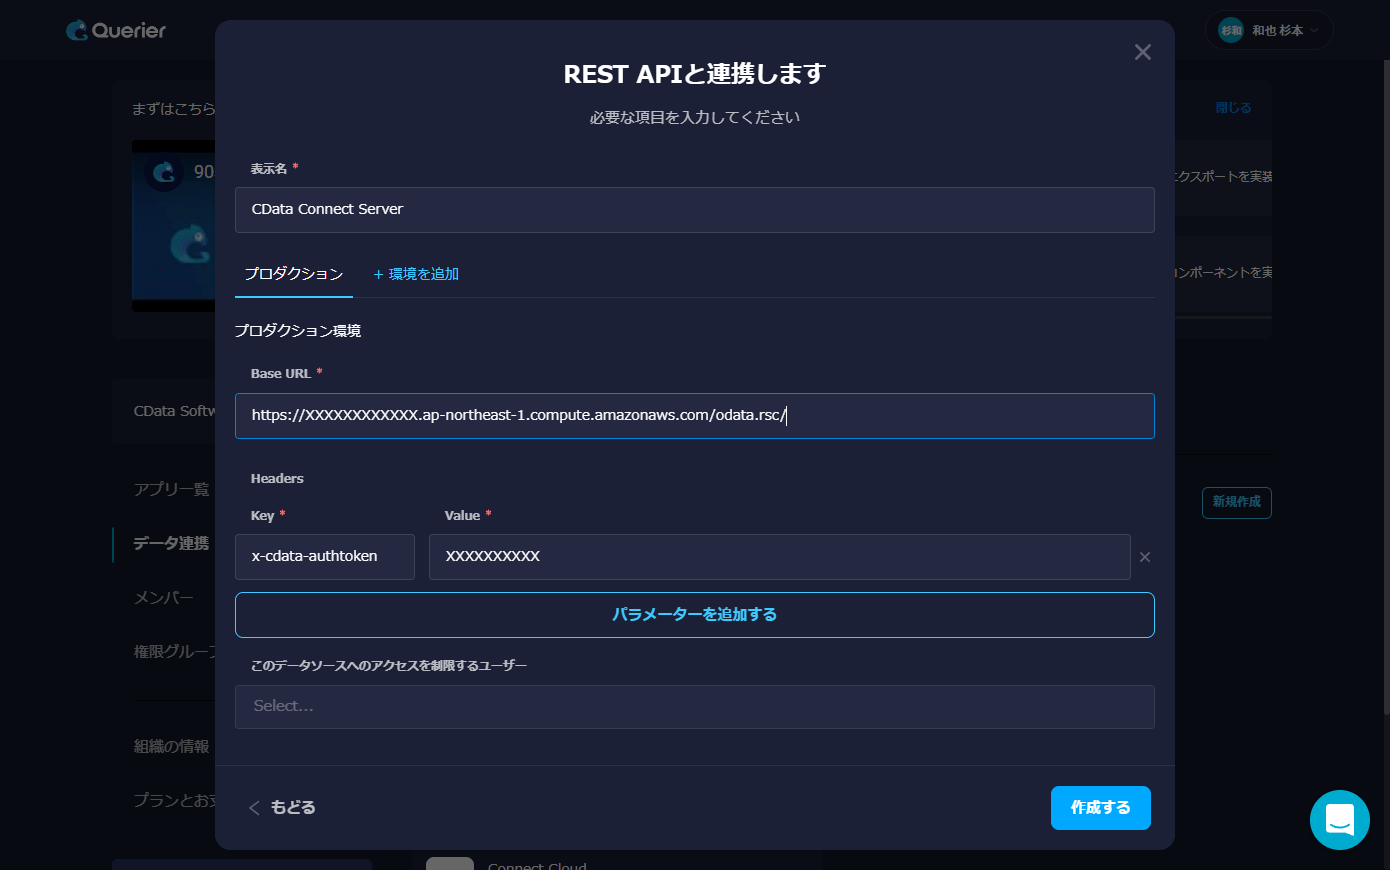Open the user account dropdown

point(1269,30)
